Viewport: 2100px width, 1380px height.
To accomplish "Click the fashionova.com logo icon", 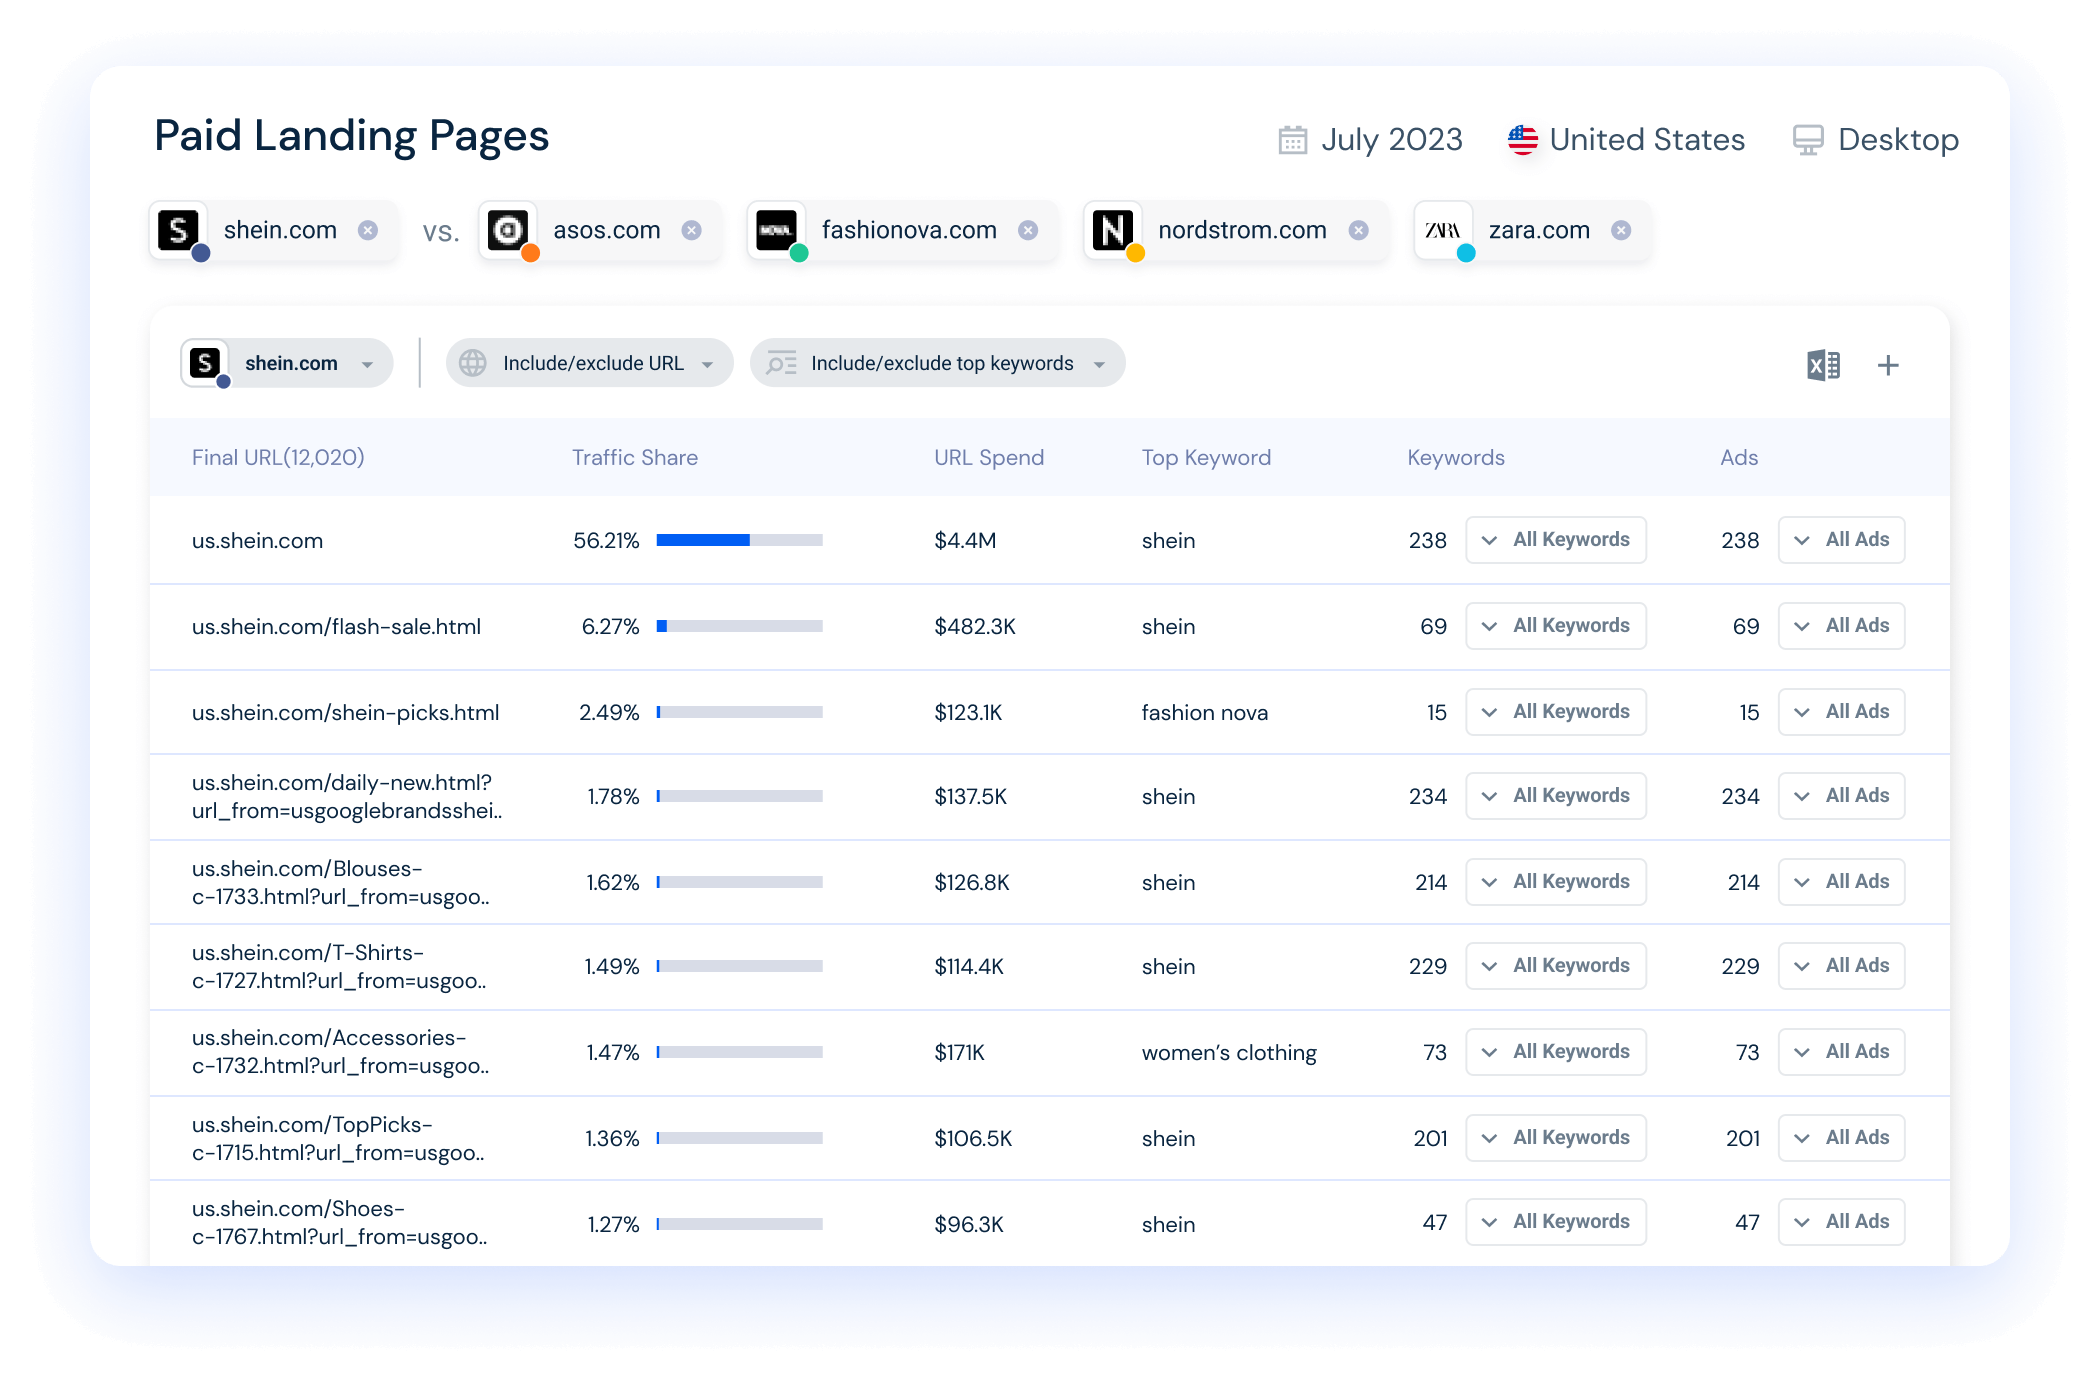I will [776, 230].
